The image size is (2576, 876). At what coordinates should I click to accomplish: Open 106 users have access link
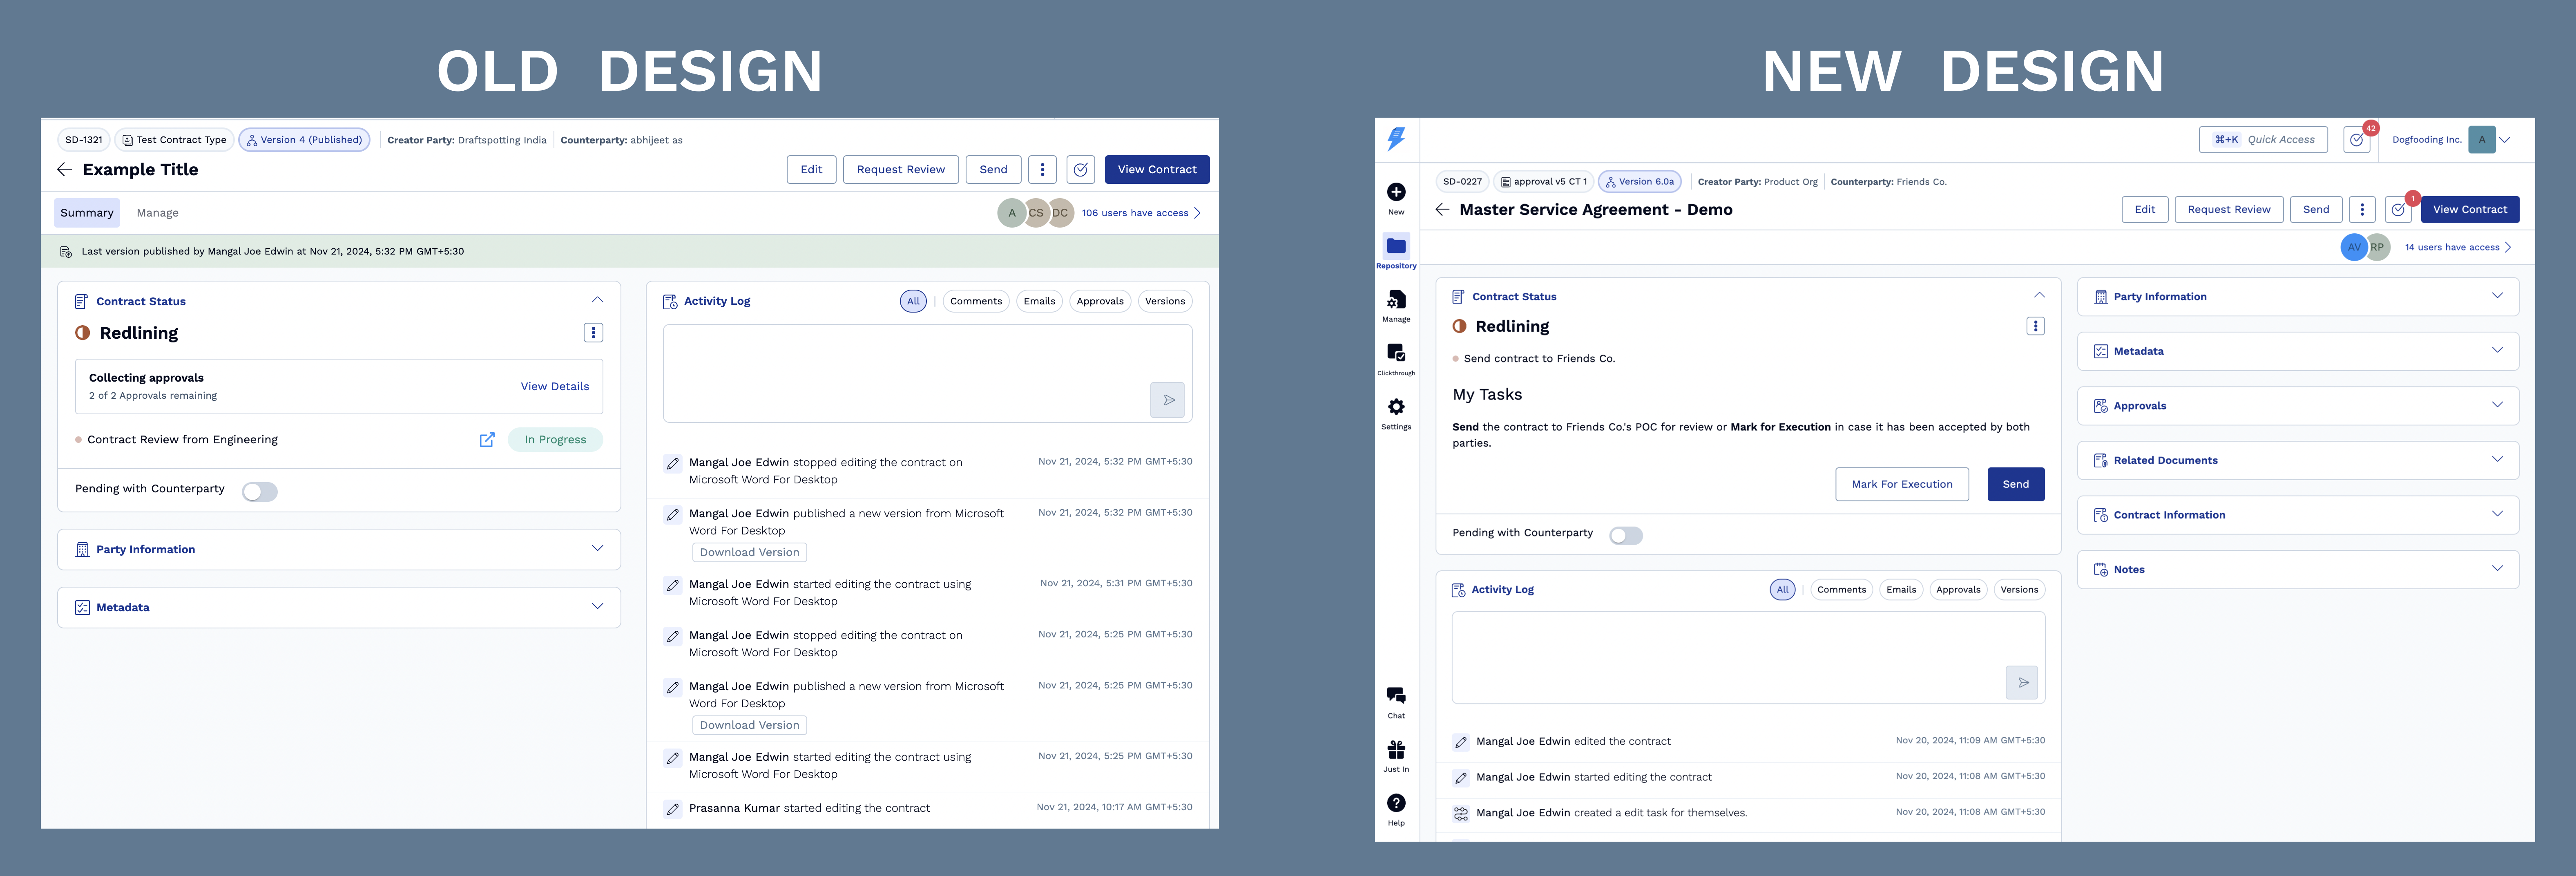pyautogui.click(x=1141, y=213)
